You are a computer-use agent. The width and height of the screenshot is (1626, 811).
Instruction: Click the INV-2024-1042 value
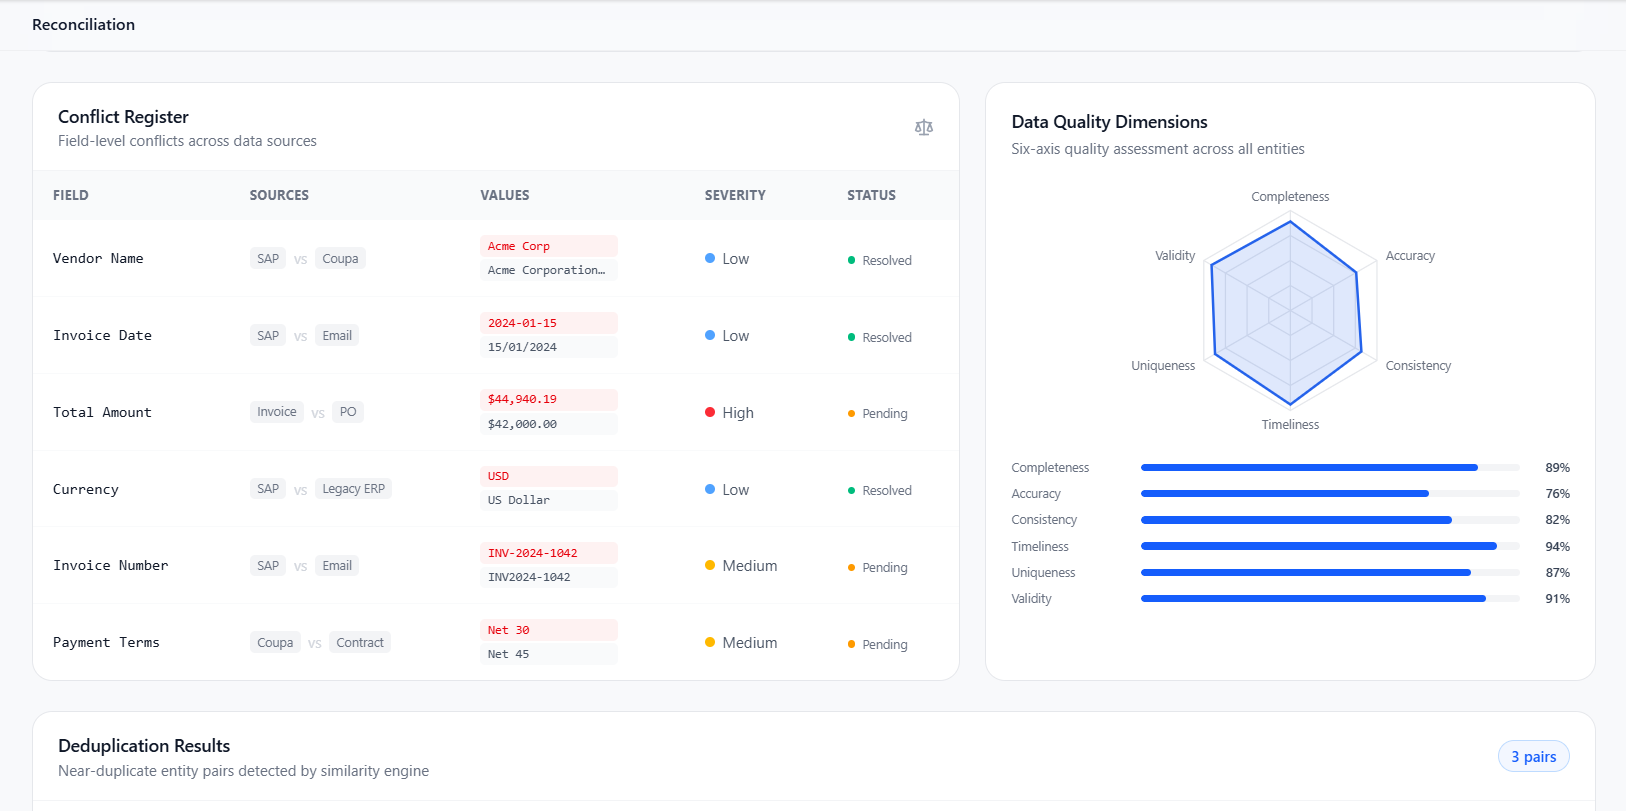click(548, 553)
